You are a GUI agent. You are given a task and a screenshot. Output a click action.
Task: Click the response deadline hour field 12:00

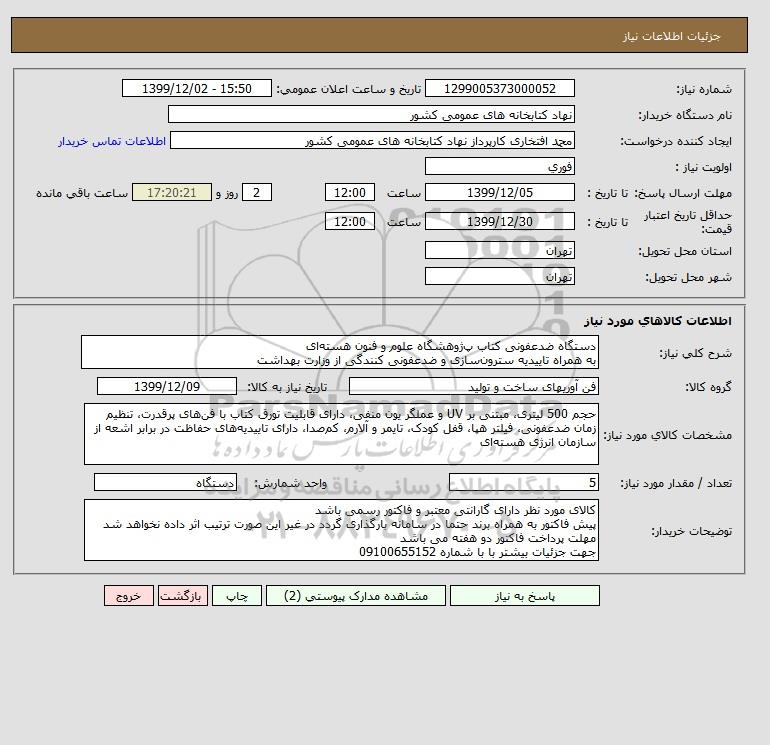[x=350, y=193]
